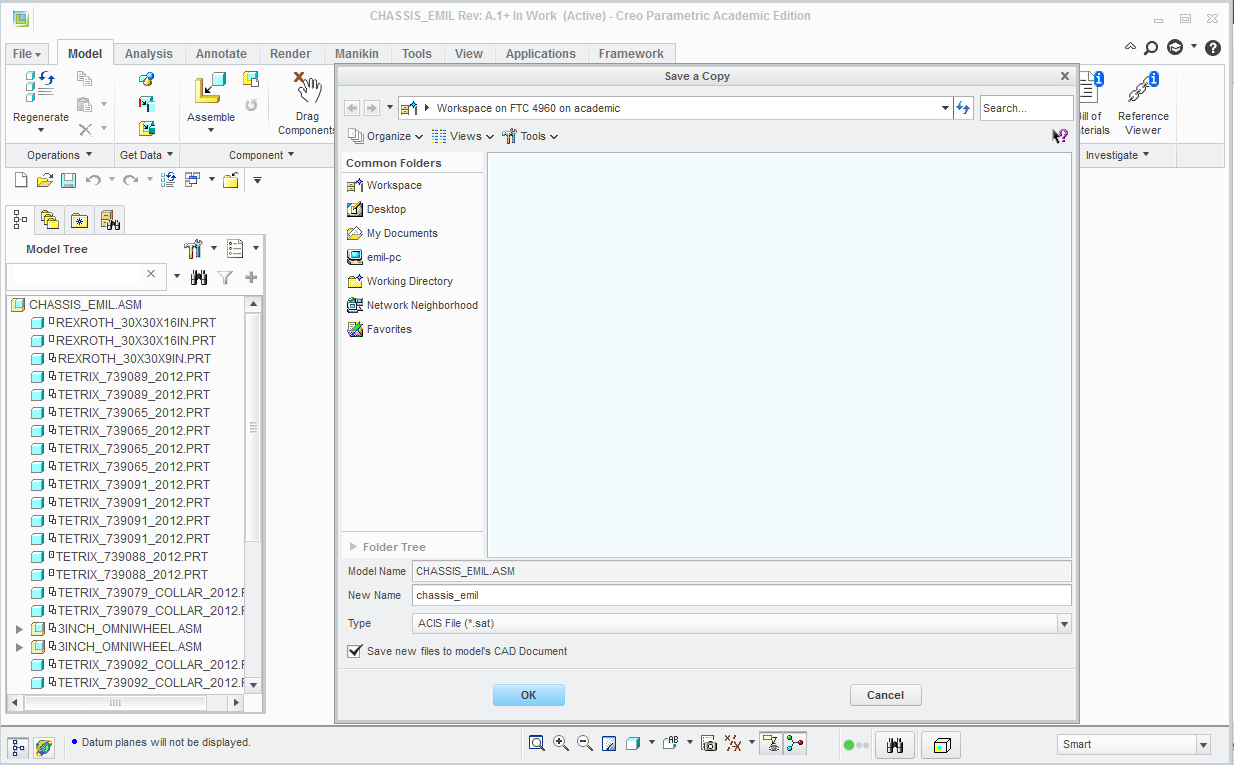Click the Undo arrow in quick access toolbar

(x=93, y=180)
